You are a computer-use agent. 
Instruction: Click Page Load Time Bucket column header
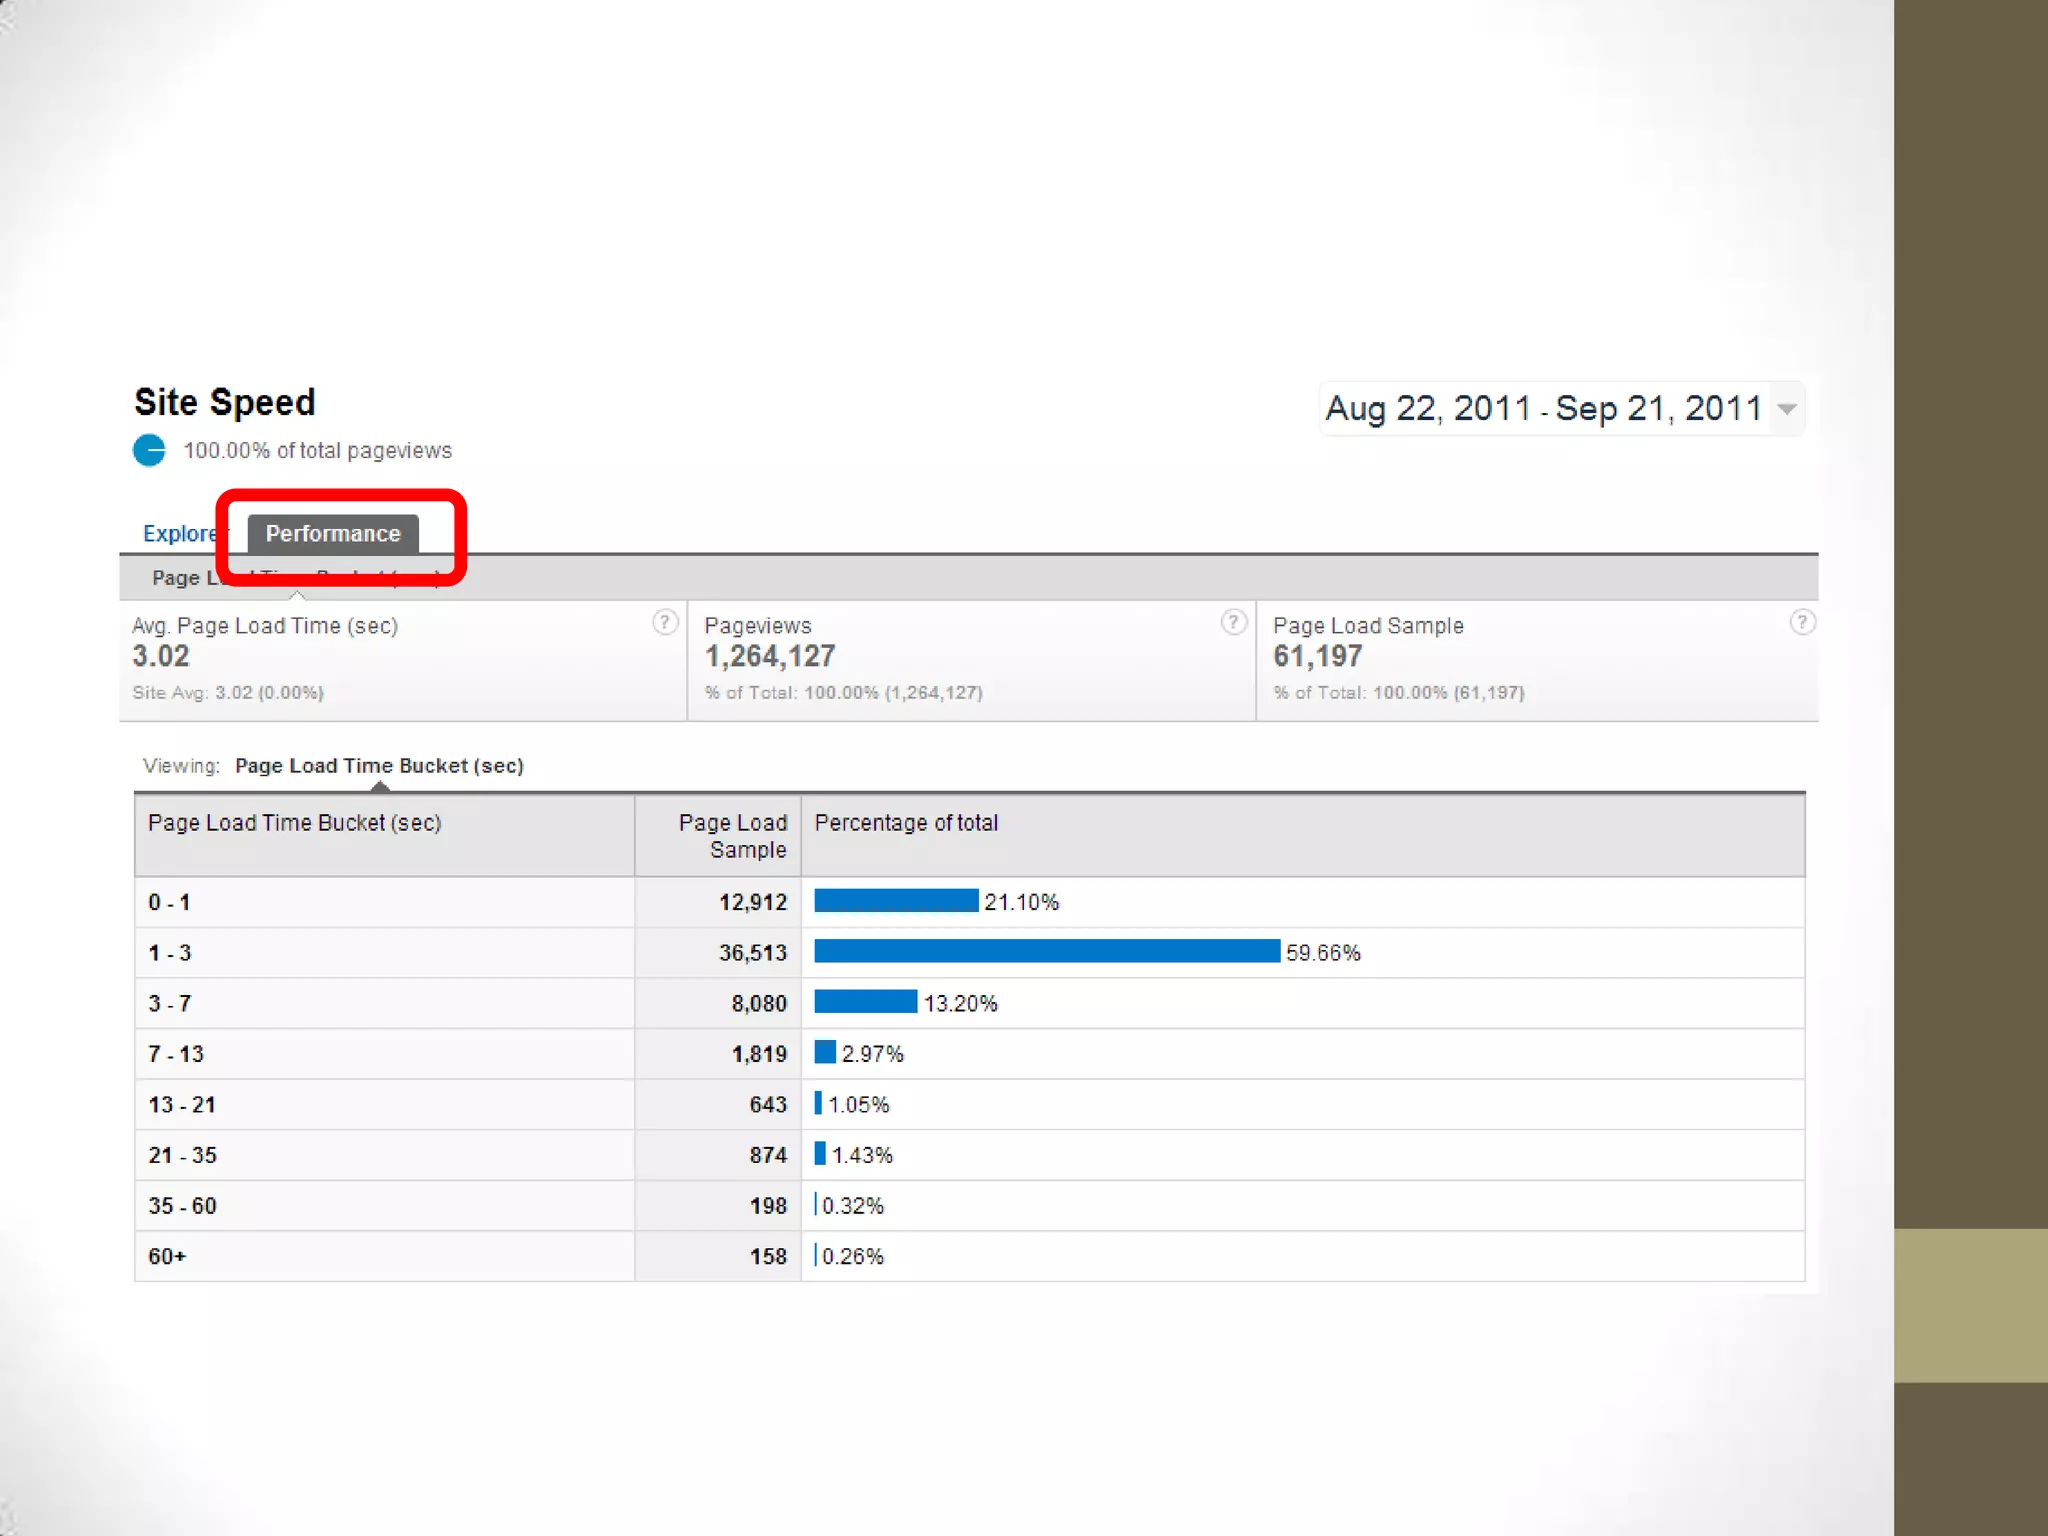click(x=294, y=823)
